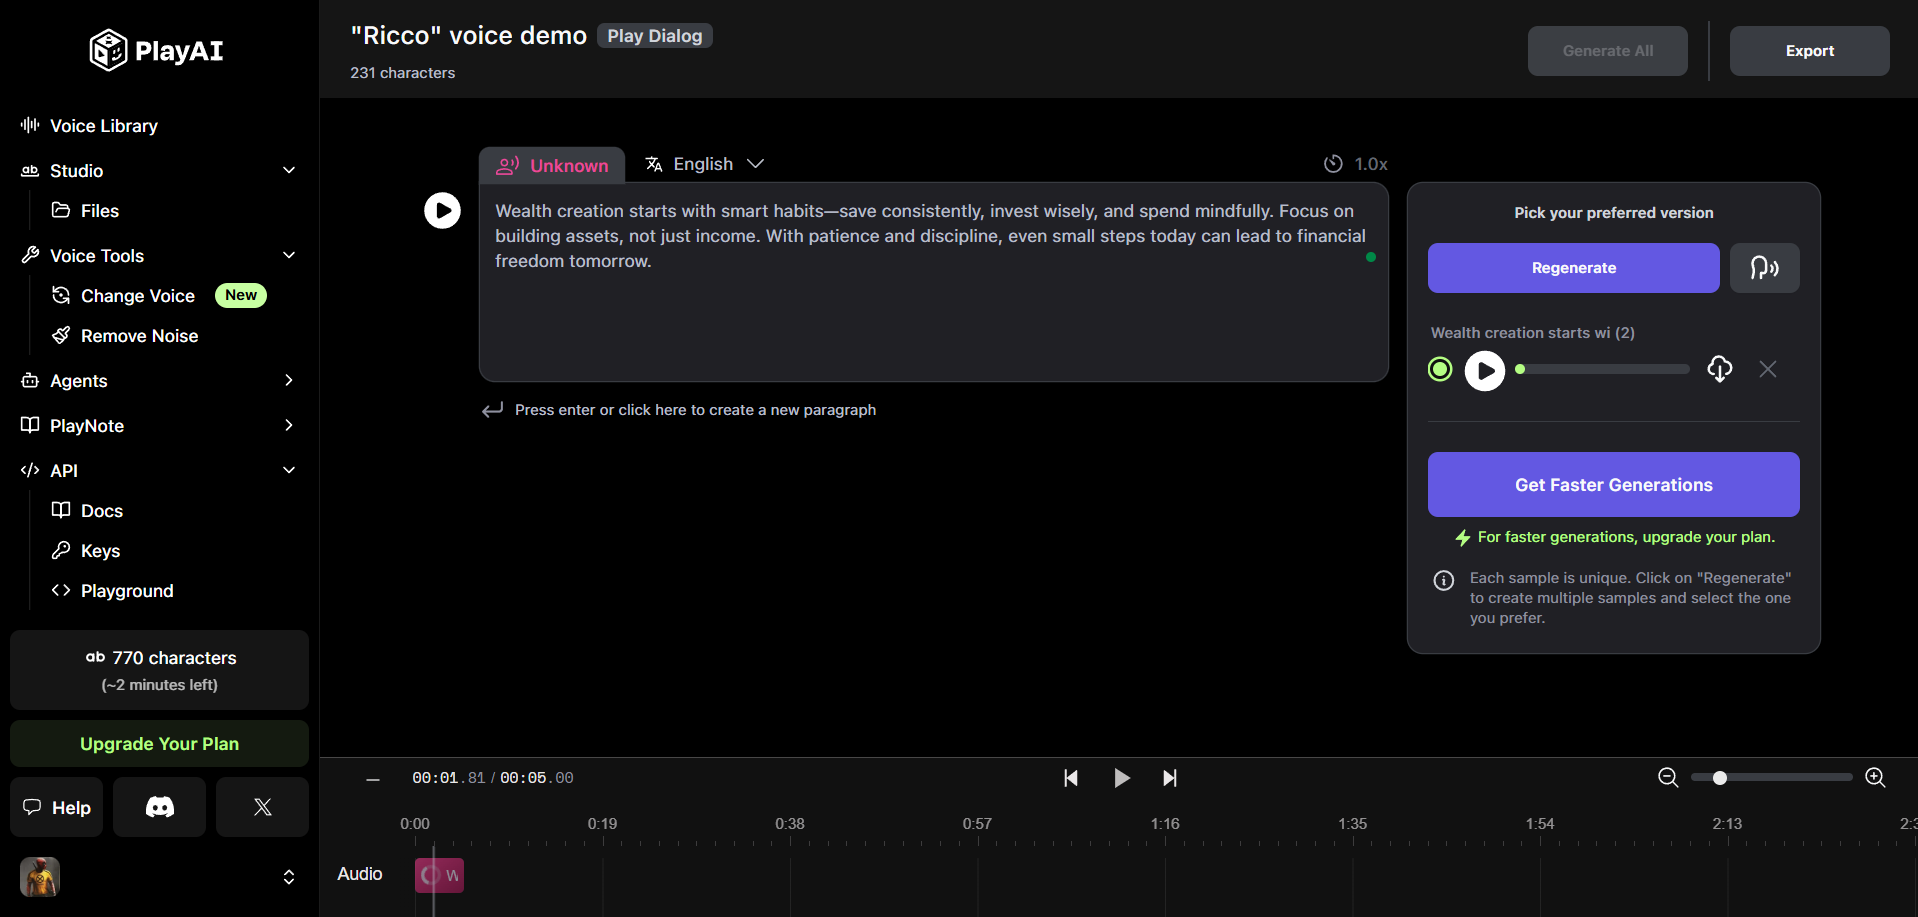The height and width of the screenshot is (917, 1918).
Task: Click the translate language icon
Action: (x=654, y=164)
